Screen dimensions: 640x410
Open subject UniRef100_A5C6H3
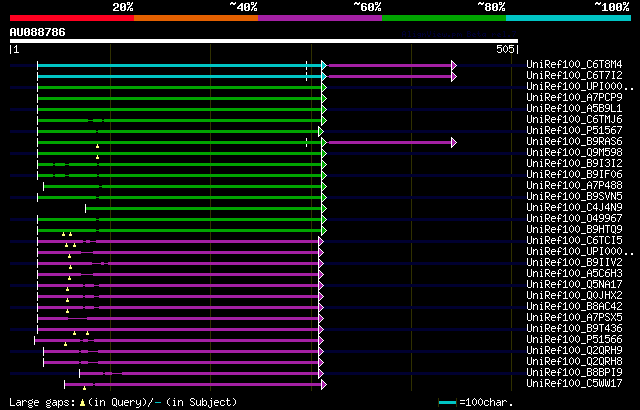coord(574,274)
